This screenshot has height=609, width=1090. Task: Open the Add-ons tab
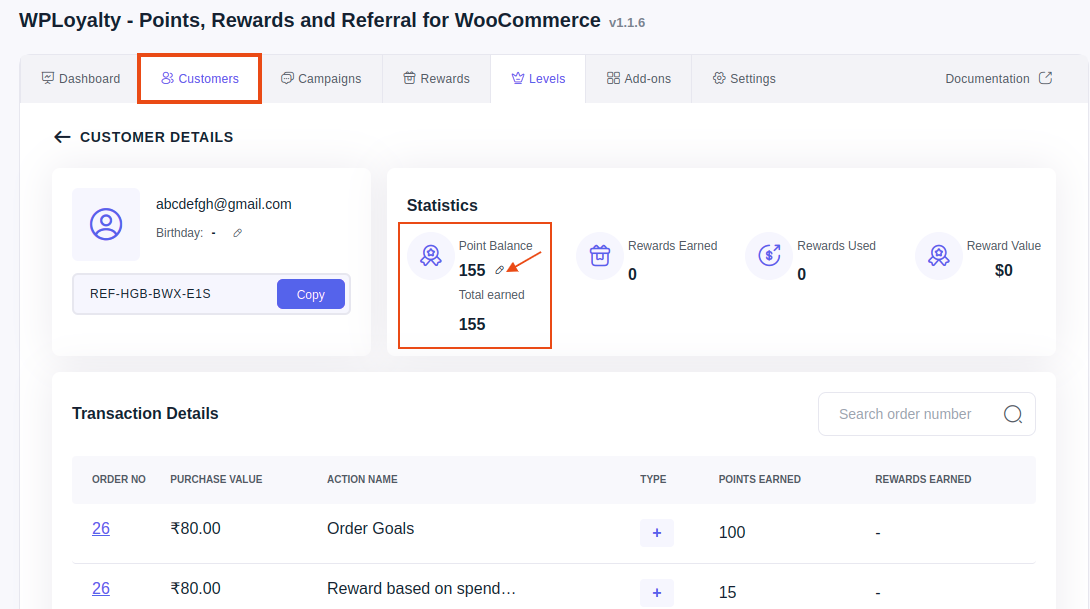tap(638, 79)
